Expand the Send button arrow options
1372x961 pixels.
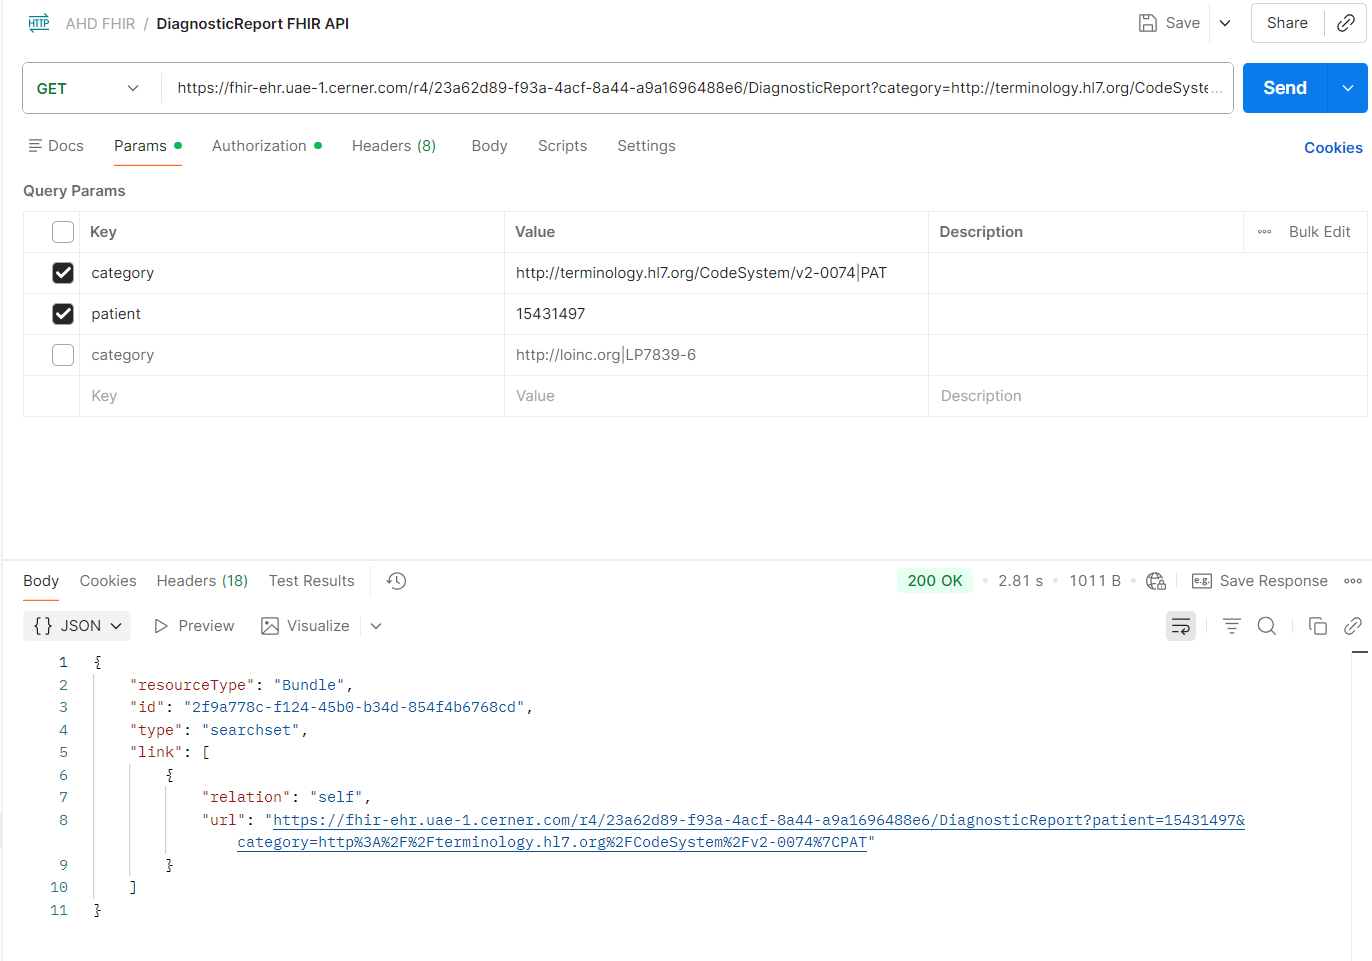click(x=1348, y=89)
